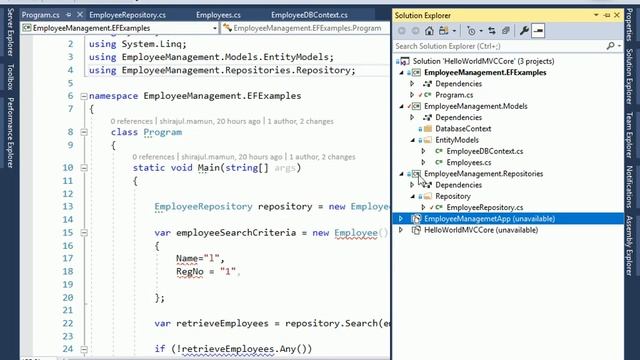Viewport: 640px width, 360px height.
Task: Toggle auto-hide pin on Solution Explorer
Action: (x=607, y=15)
